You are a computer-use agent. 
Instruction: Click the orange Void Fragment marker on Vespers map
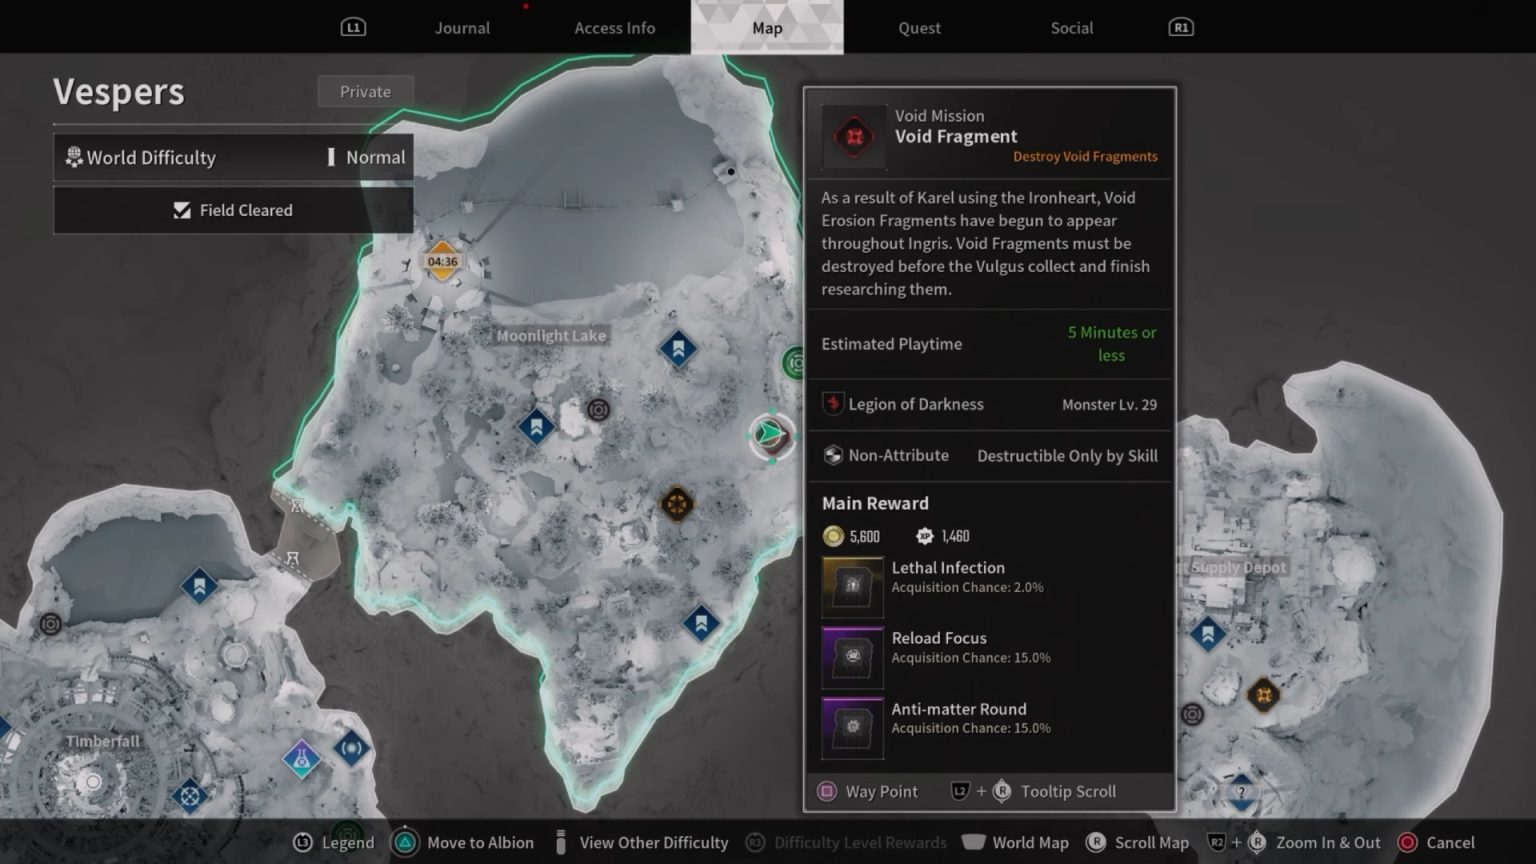coord(677,503)
